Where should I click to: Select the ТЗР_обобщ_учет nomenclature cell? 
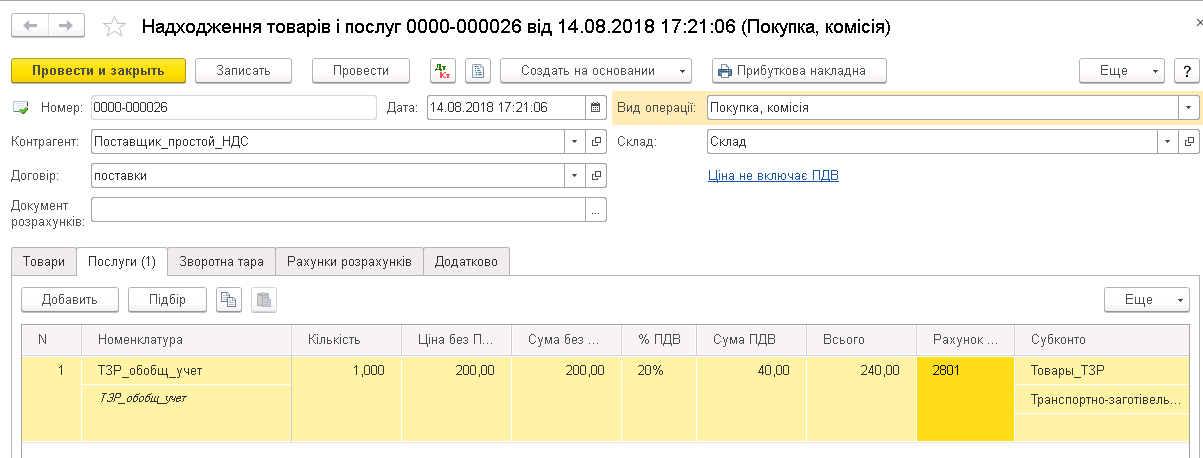coord(187,370)
